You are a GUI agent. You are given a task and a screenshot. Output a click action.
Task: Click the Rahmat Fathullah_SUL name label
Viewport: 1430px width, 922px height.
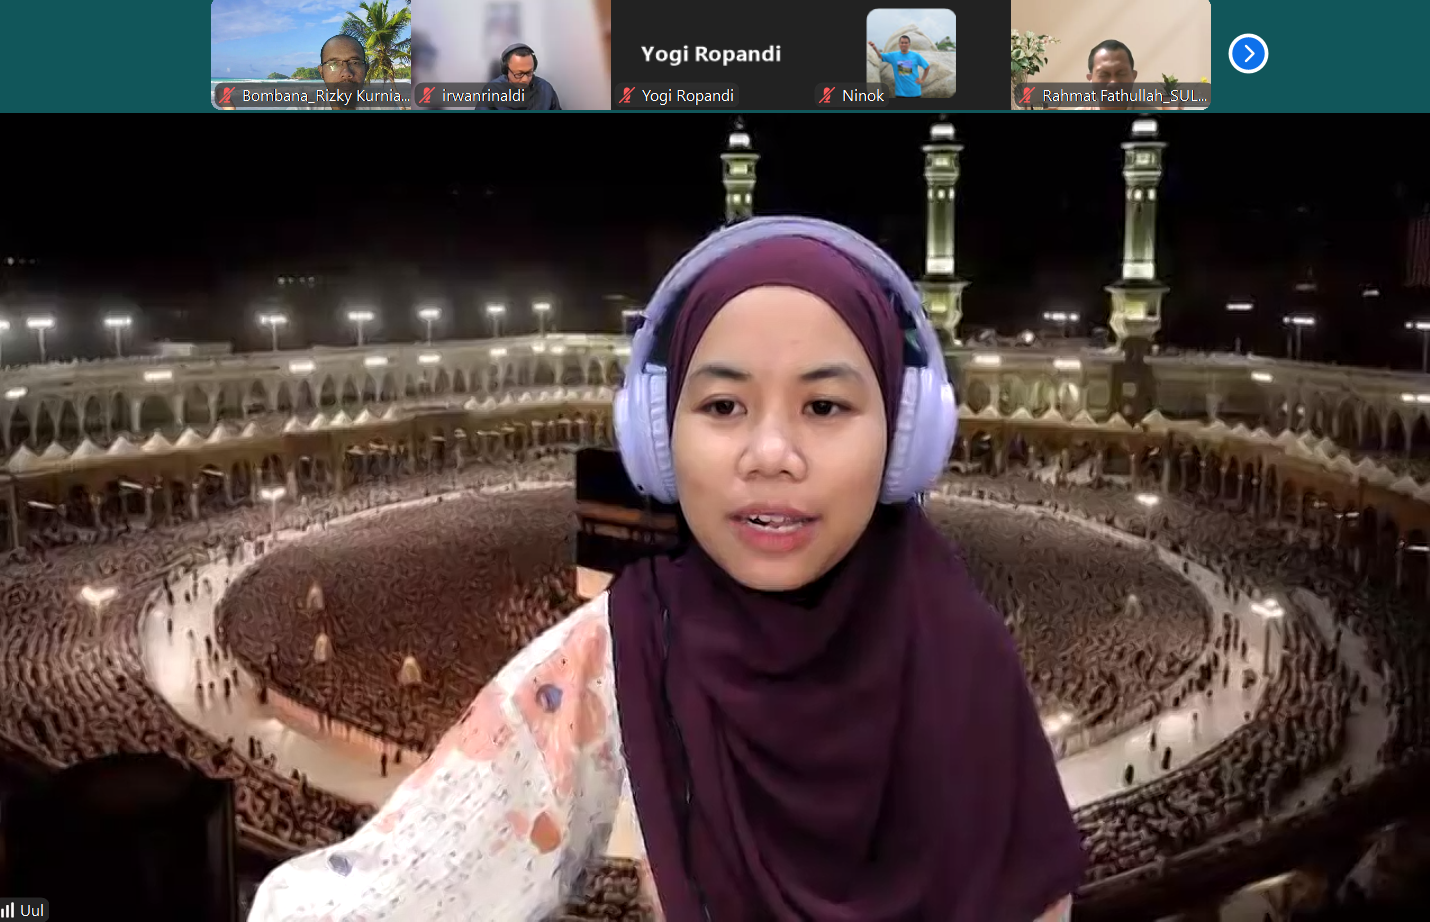click(1124, 96)
